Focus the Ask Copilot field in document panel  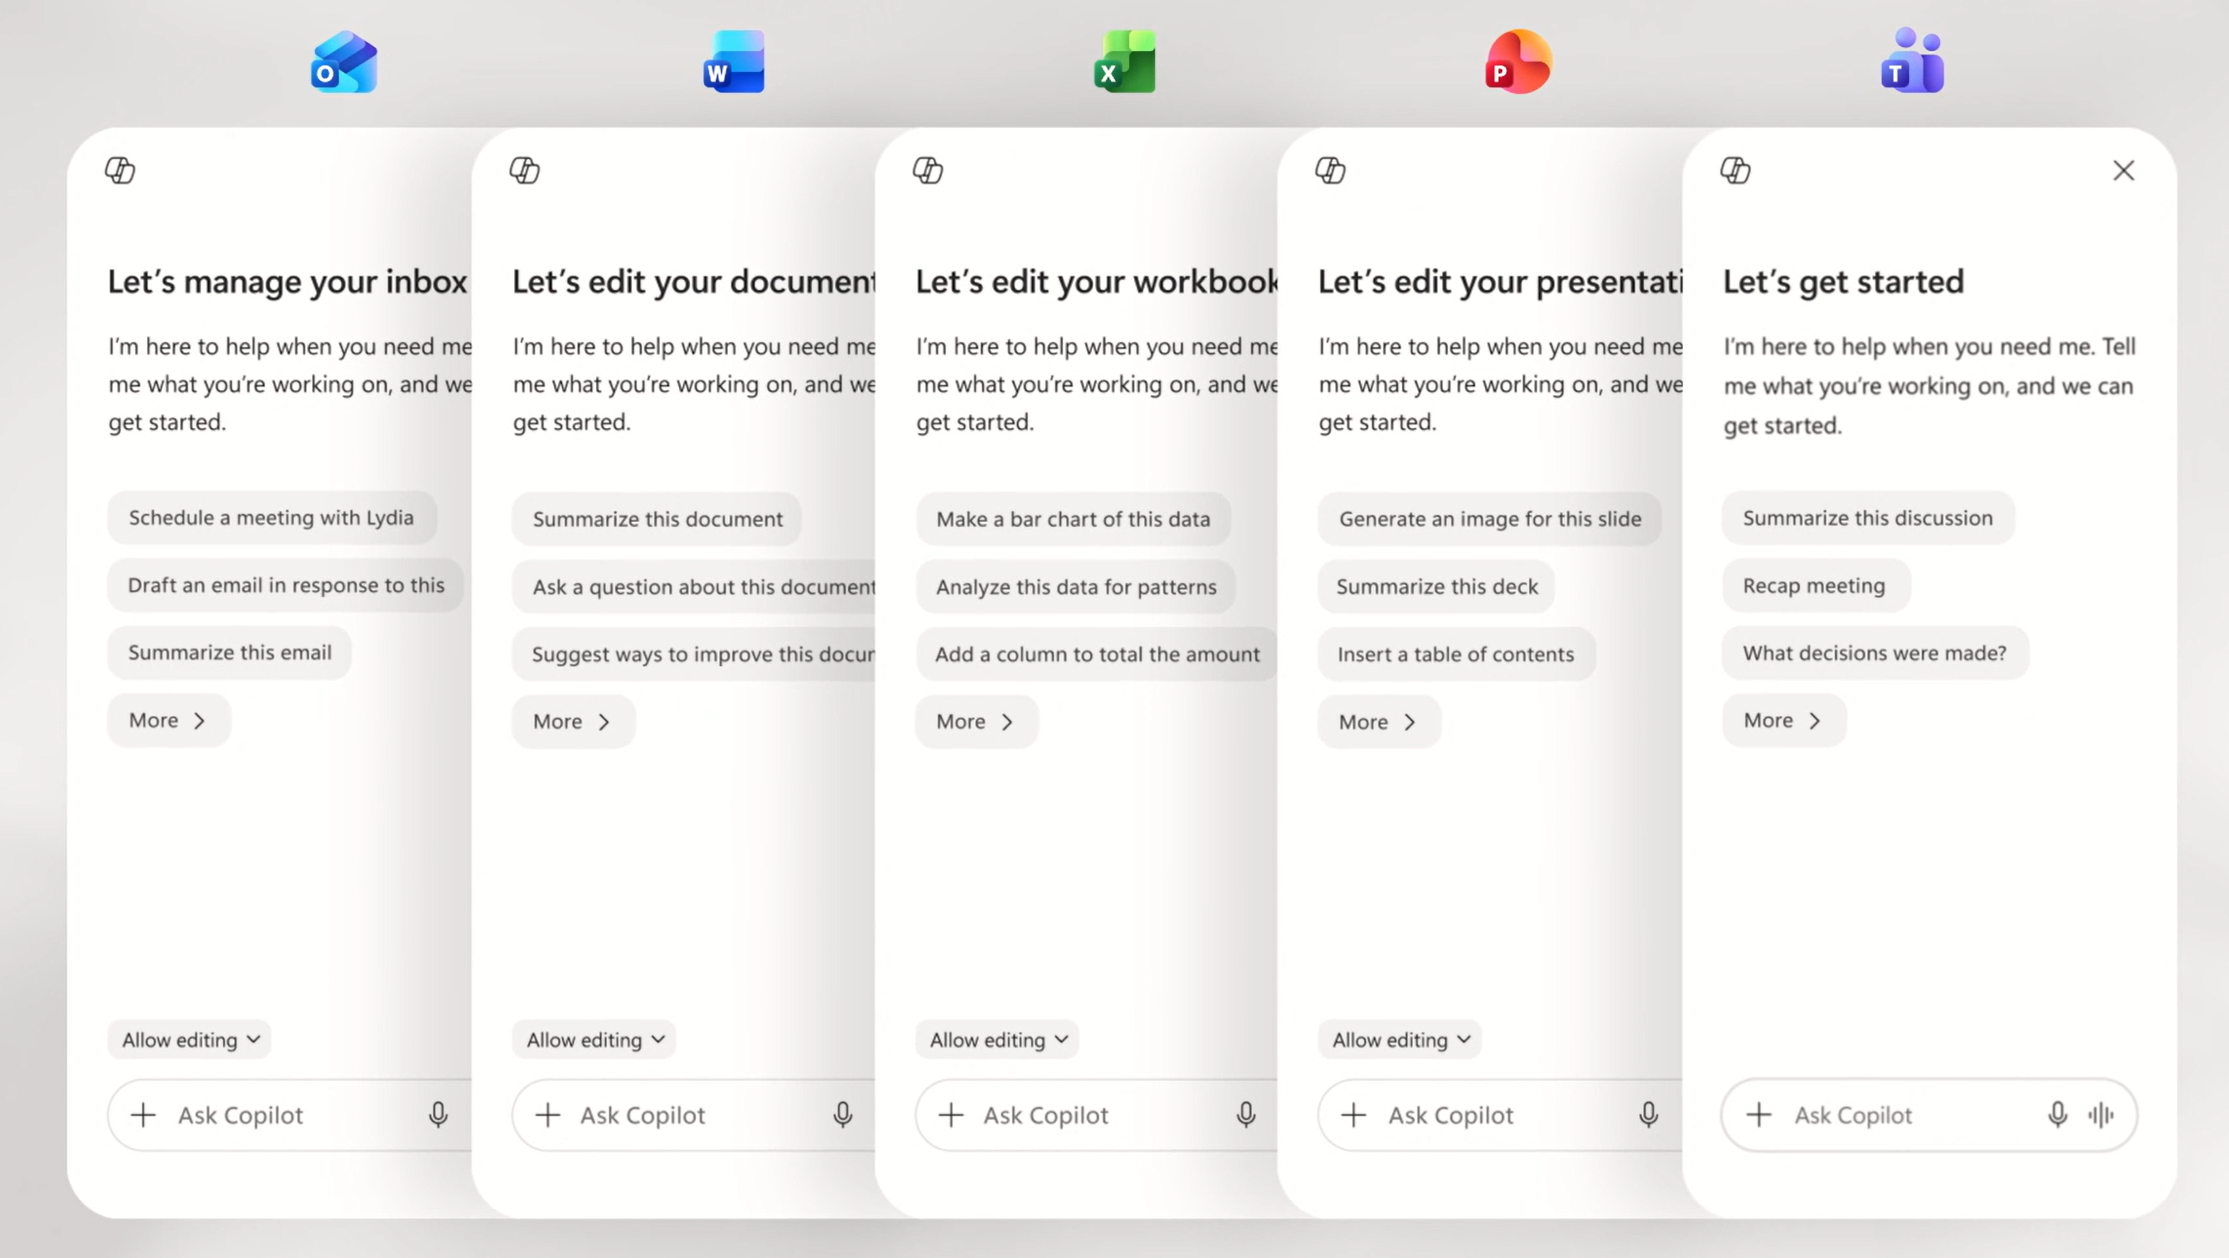[x=694, y=1114]
